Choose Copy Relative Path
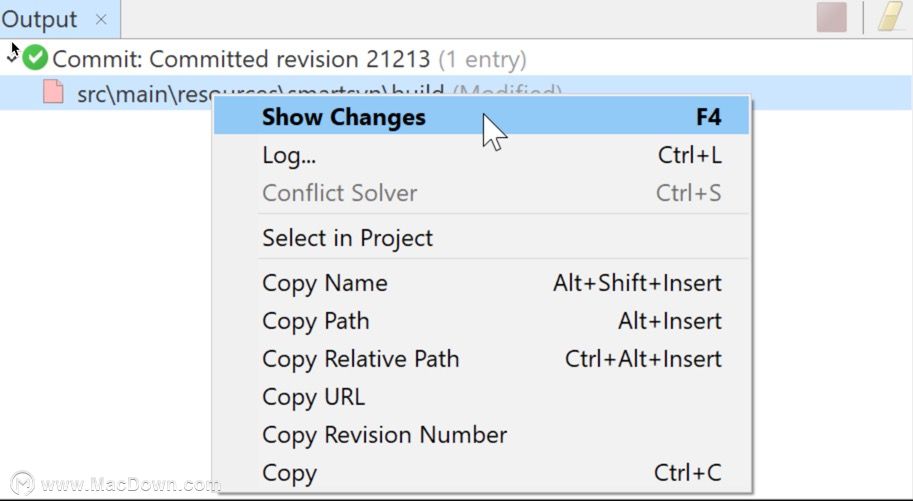Image resolution: width=913 pixels, height=501 pixels. (360, 359)
